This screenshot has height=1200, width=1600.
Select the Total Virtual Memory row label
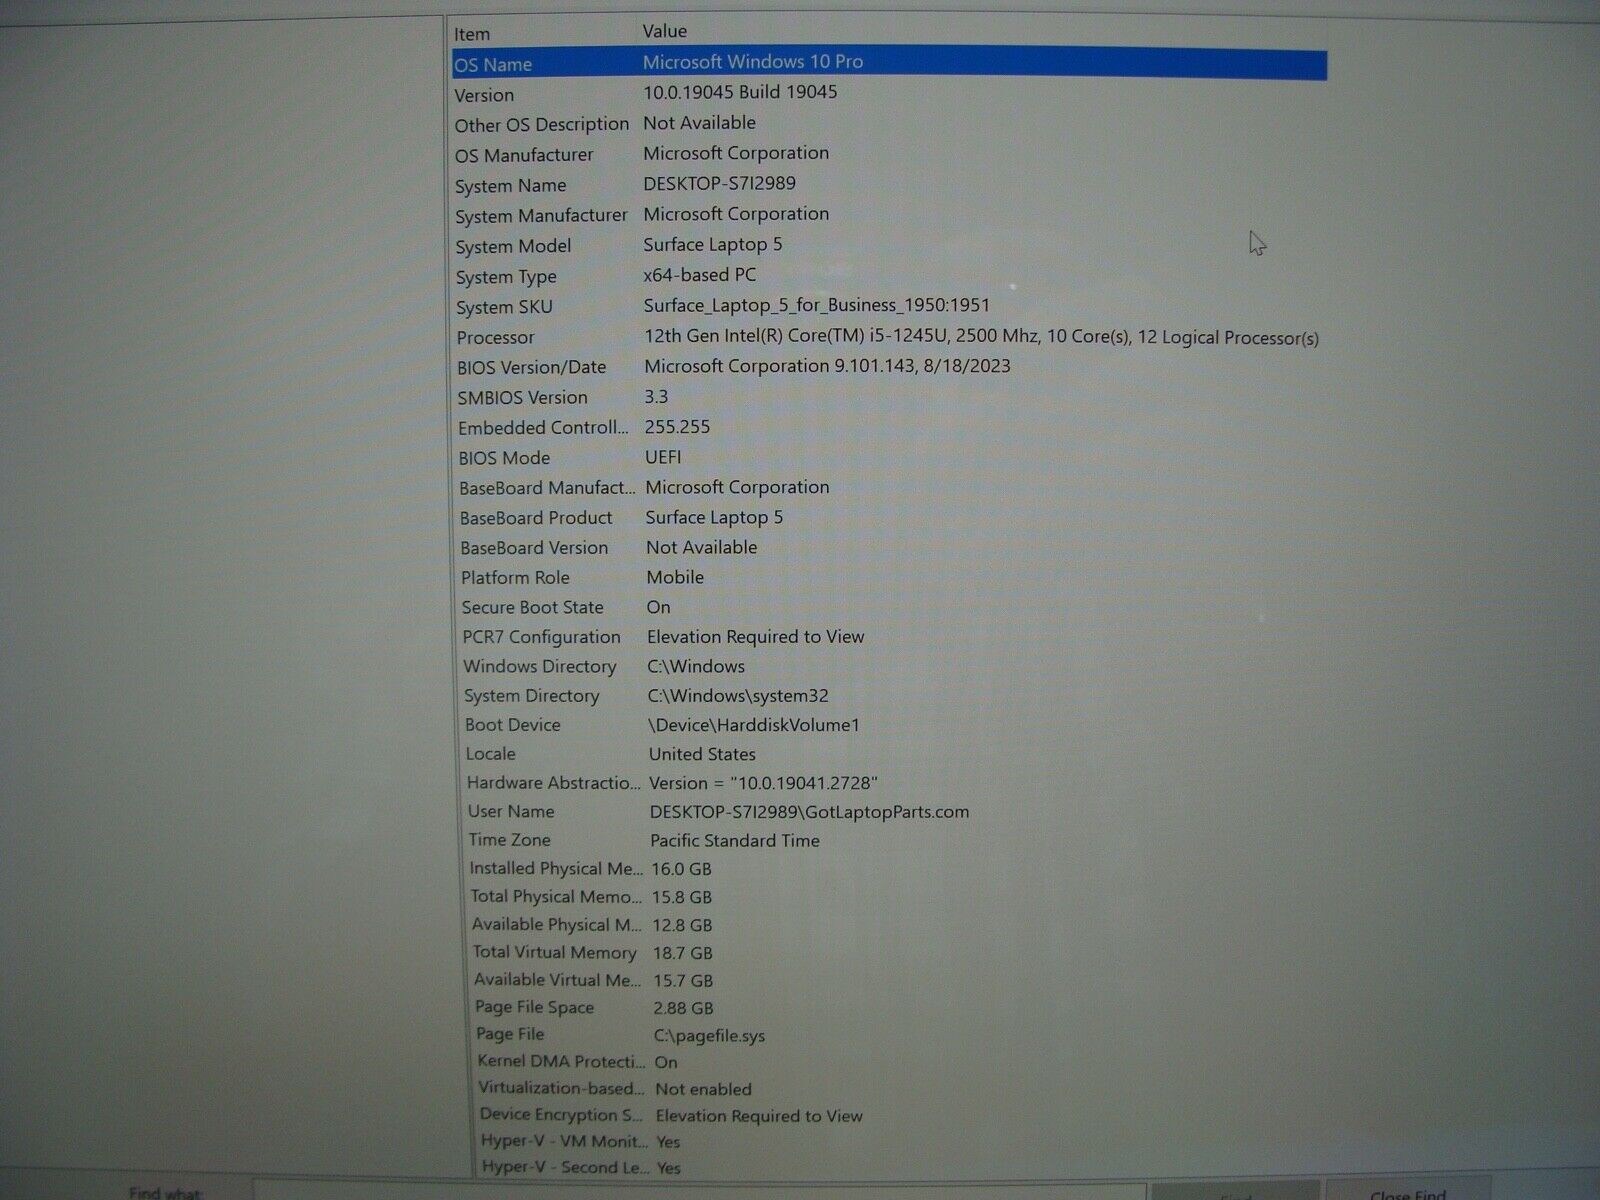[x=555, y=953]
